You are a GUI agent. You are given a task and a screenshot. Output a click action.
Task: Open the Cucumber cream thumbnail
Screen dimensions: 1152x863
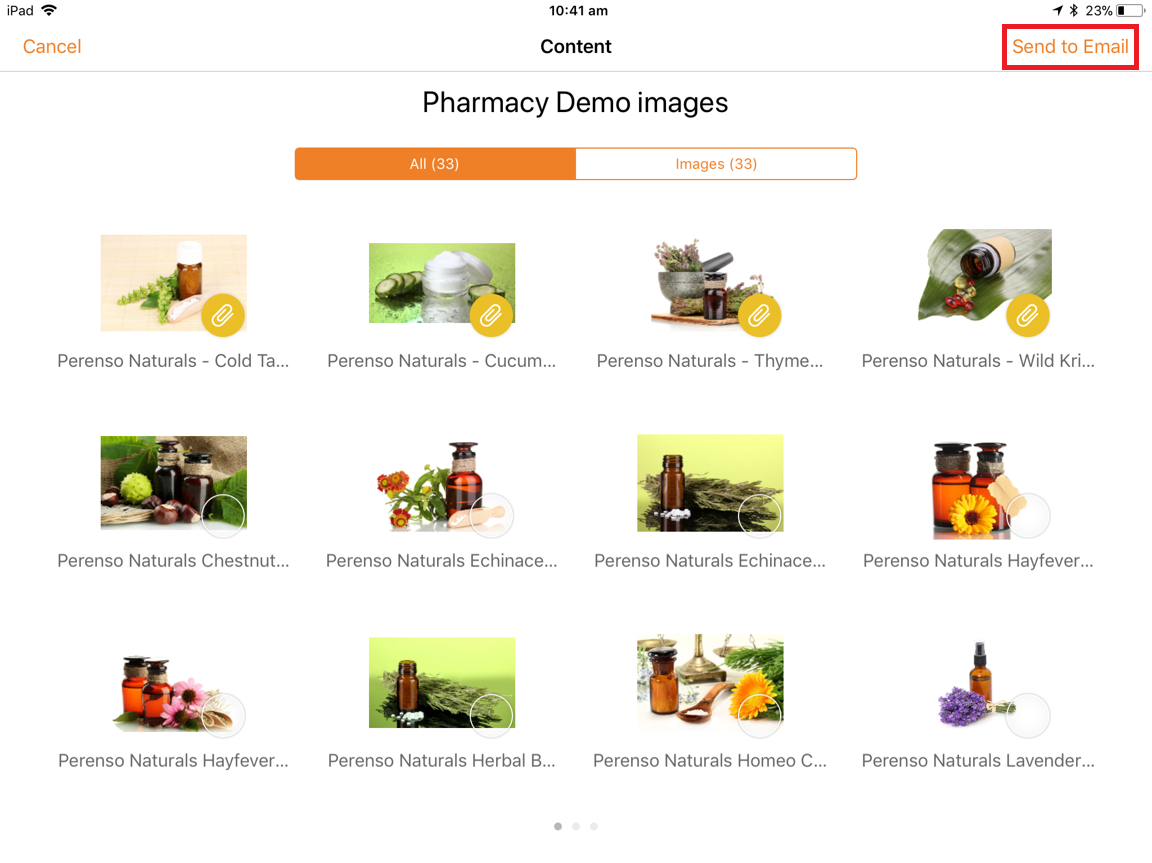click(442, 283)
